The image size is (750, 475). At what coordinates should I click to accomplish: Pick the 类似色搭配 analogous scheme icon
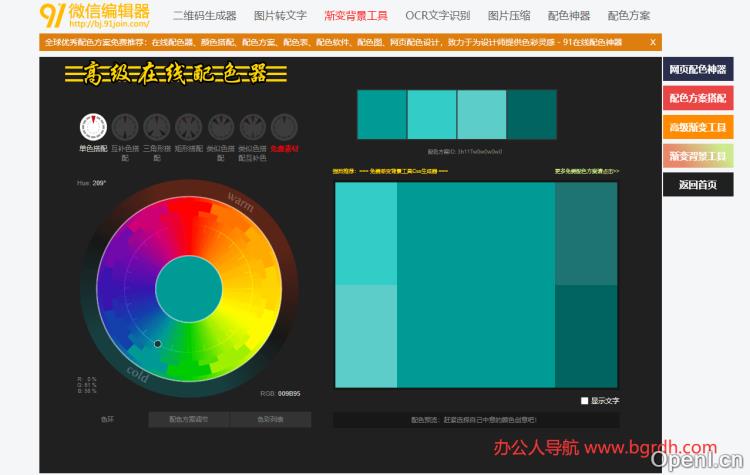221,127
